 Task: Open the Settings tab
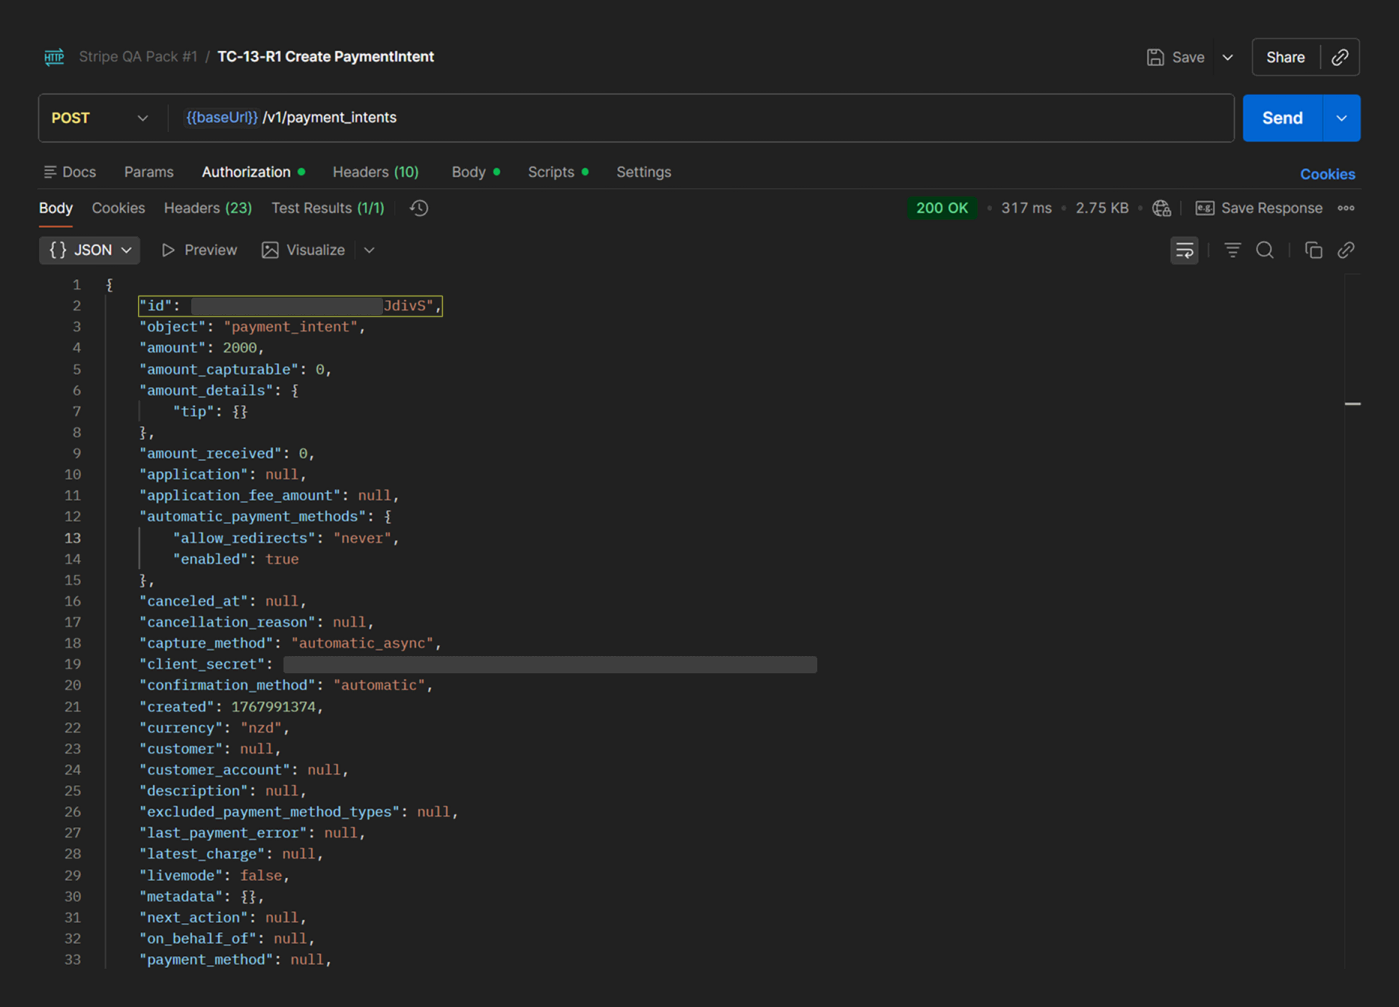pyautogui.click(x=644, y=172)
